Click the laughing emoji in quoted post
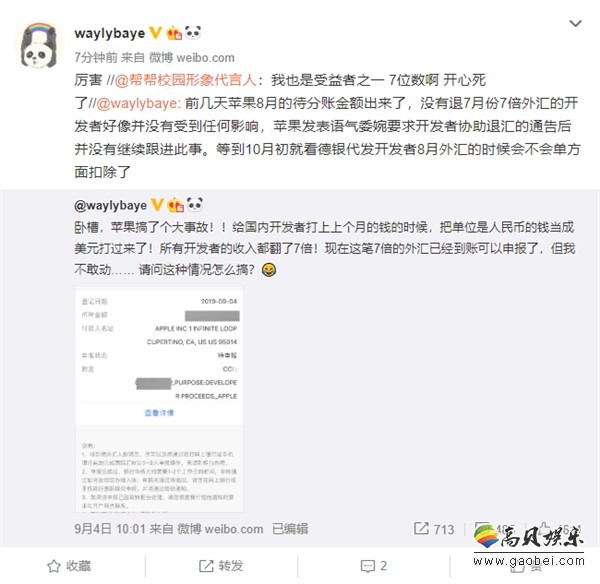 [269, 270]
